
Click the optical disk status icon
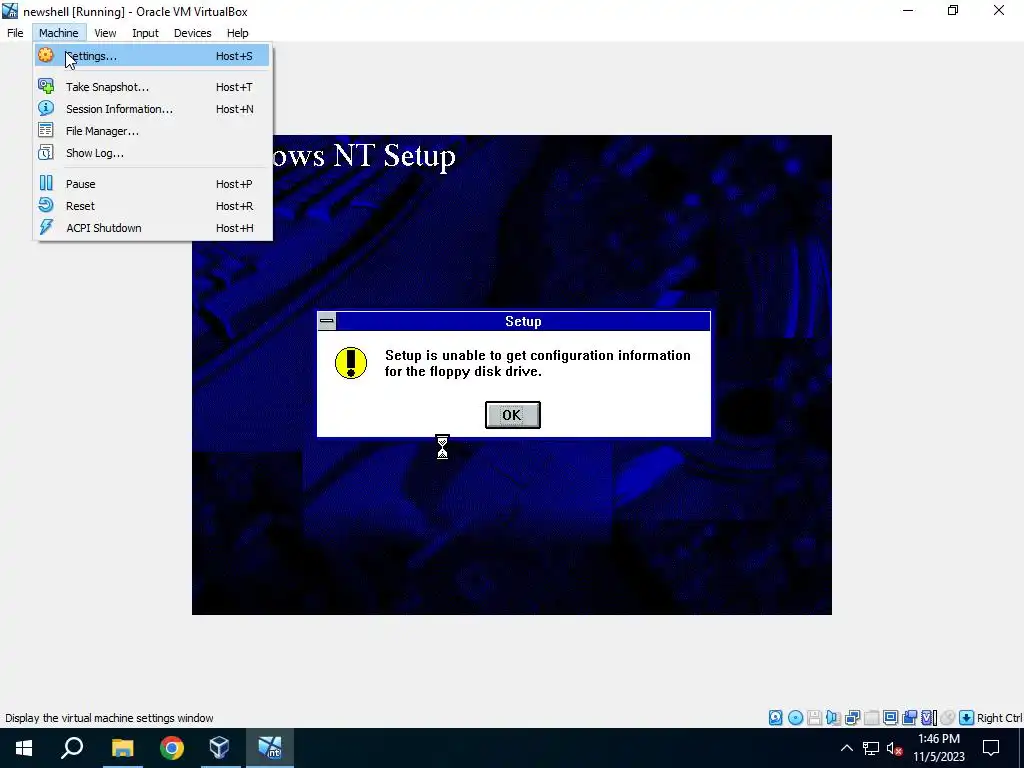point(795,718)
